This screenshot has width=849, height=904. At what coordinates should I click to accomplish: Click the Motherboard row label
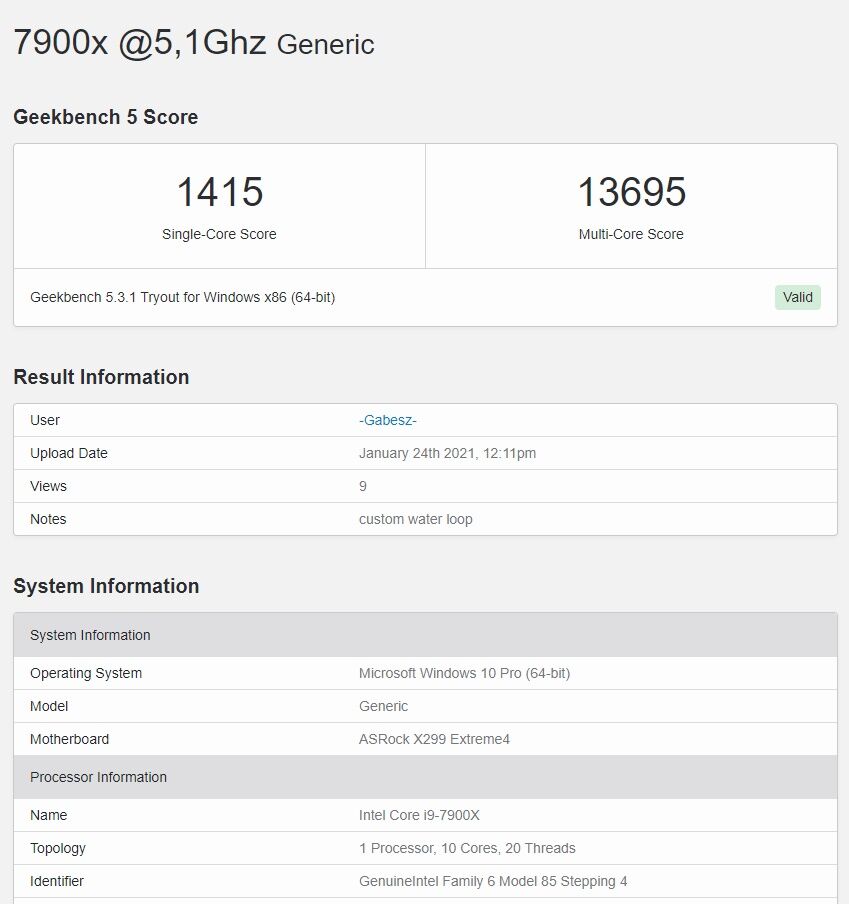pos(69,739)
